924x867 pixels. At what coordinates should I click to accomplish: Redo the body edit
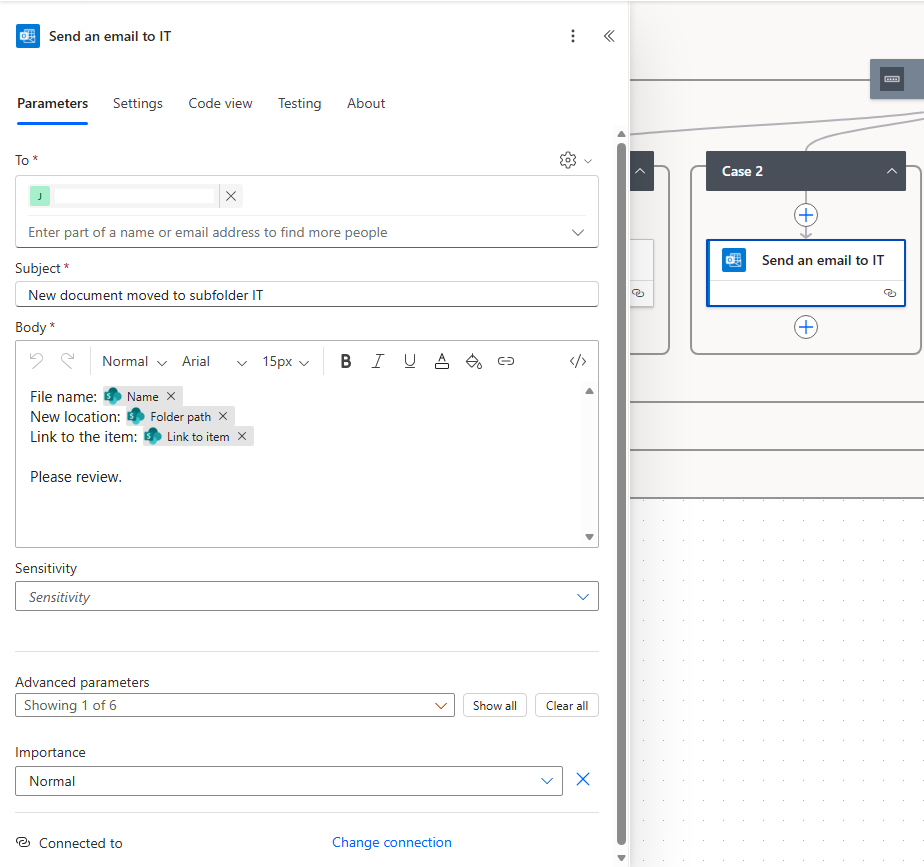(x=68, y=361)
